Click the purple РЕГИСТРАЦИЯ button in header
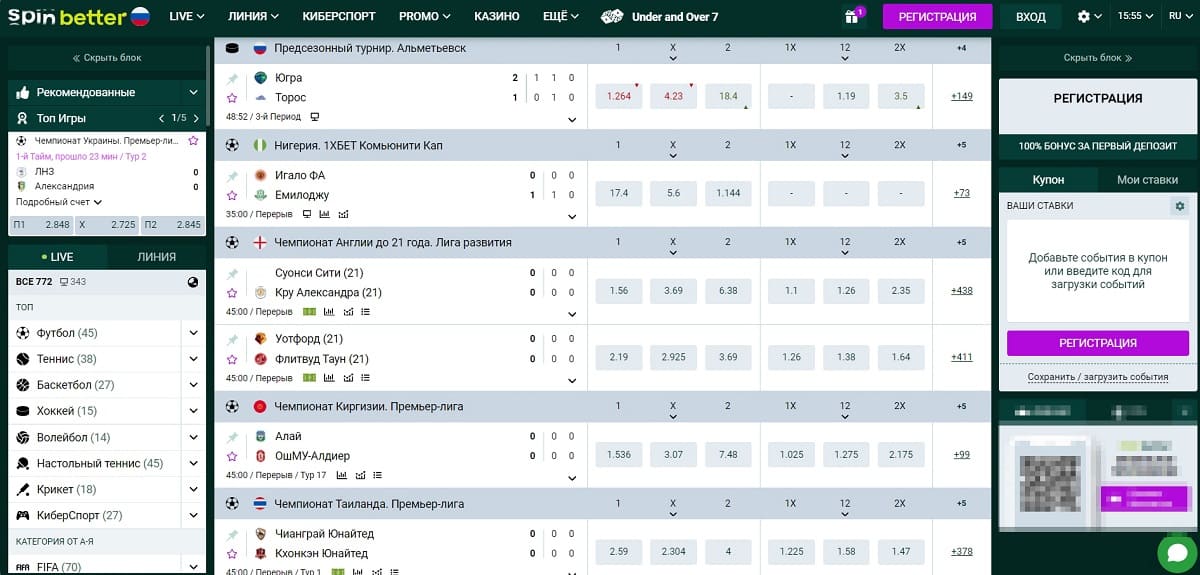Image resolution: width=1200 pixels, height=575 pixels. tap(937, 17)
